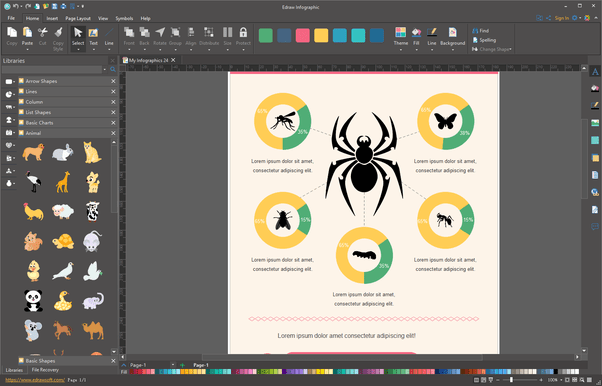This screenshot has width=602, height=386.
Task: Click the Paste icon
Action: (x=27, y=33)
